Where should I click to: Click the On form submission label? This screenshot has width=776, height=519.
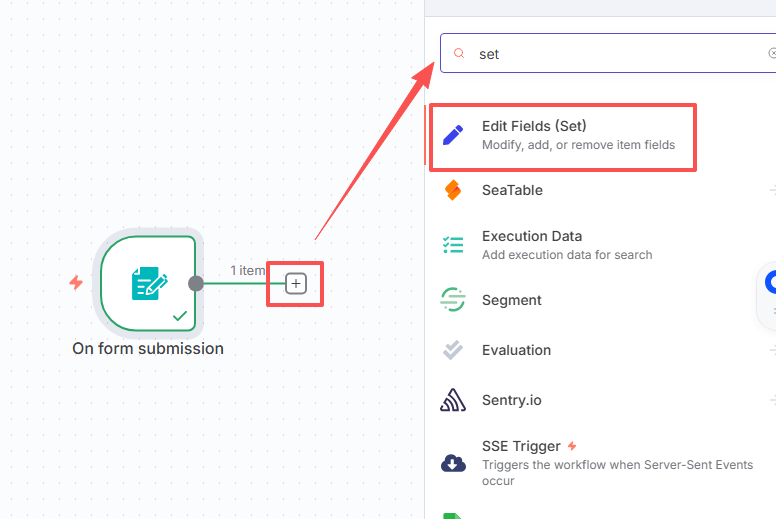(x=148, y=348)
